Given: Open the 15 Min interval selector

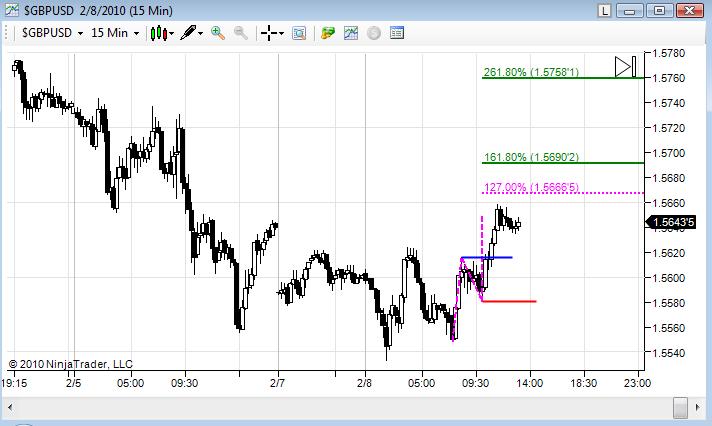Looking at the screenshot, I should click(109, 33).
